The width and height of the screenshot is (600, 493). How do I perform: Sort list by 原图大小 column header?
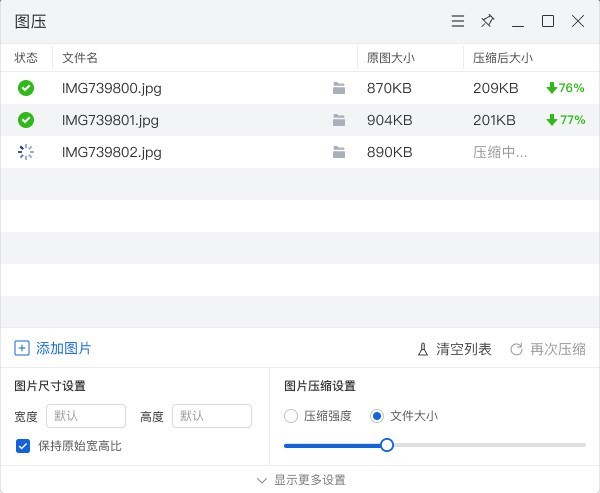[x=390, y=58]
